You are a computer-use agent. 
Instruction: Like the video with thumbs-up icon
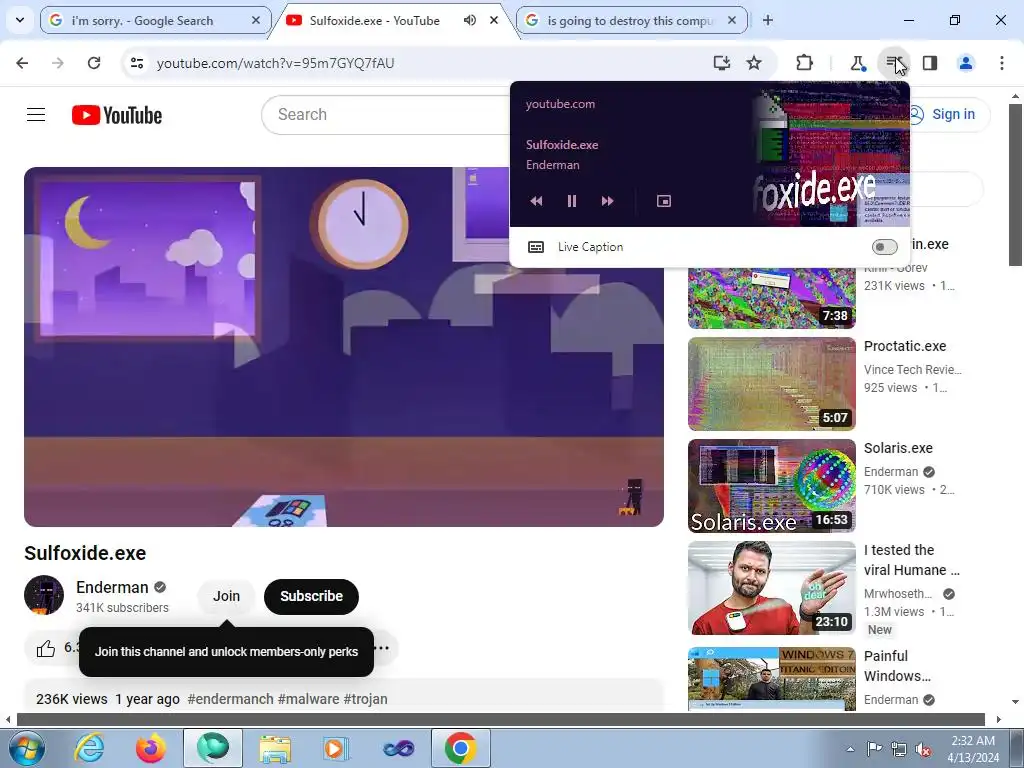tap(46, 648)
